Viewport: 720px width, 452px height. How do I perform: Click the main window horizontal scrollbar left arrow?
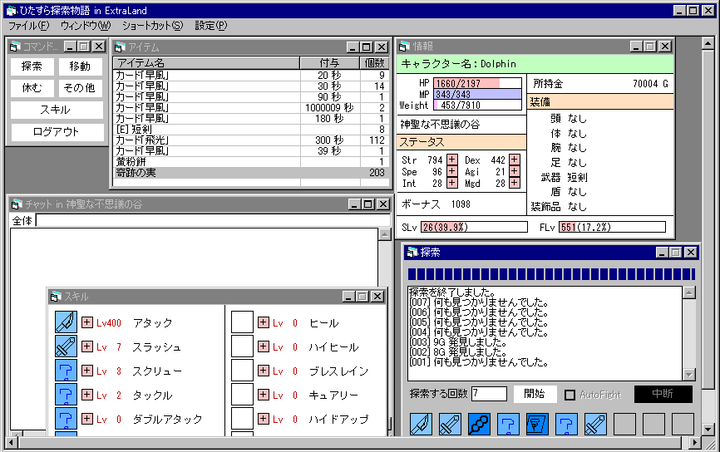(x=12, y=443)
